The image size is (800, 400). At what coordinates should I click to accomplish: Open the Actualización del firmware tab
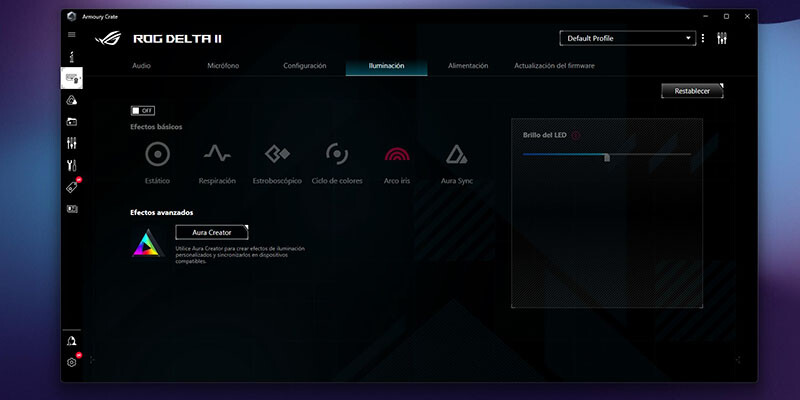[x=554, y=66]
